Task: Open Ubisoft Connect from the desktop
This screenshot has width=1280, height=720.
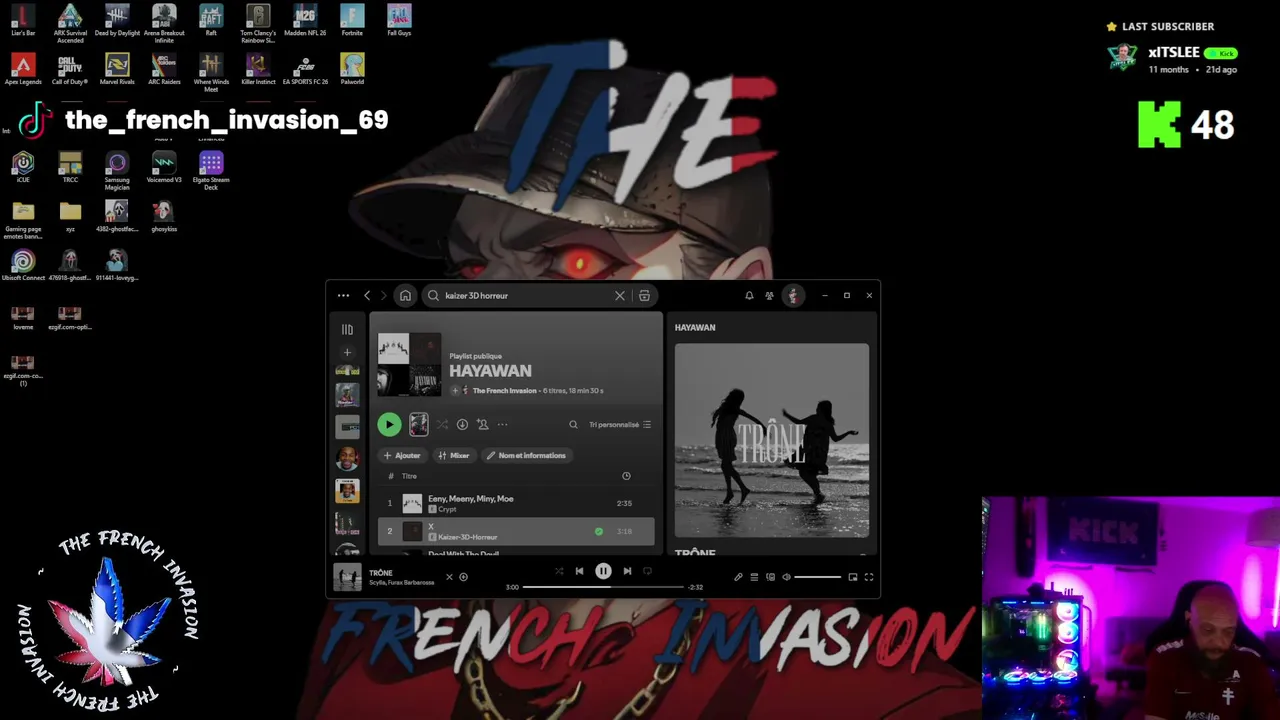Action: 23,265
